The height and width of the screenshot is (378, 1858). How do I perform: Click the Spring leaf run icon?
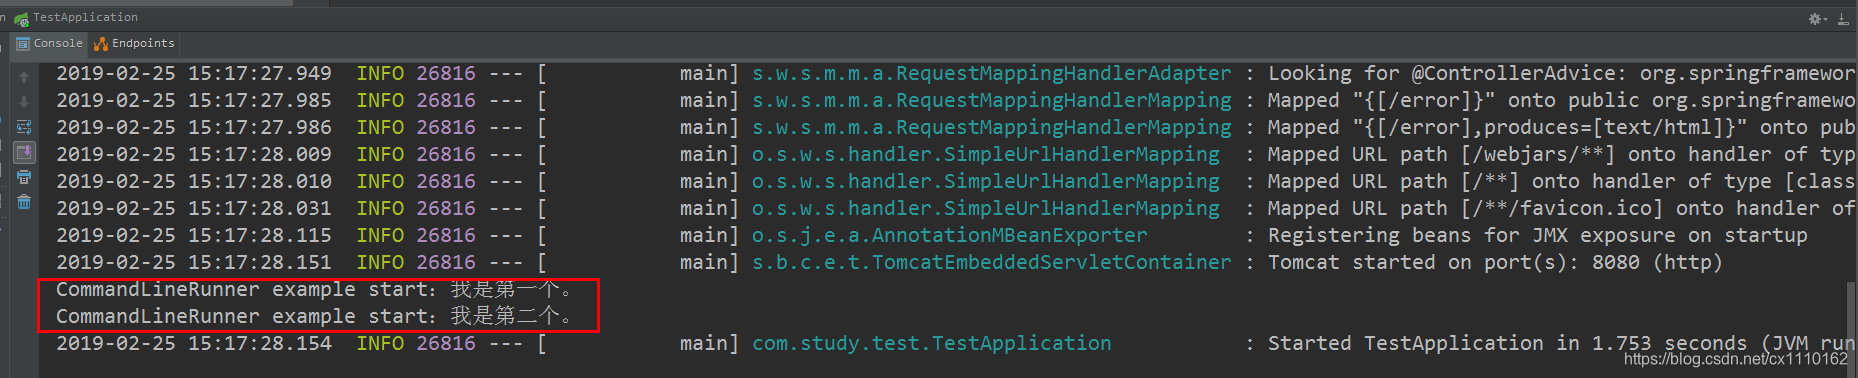[x=21, y=18]
